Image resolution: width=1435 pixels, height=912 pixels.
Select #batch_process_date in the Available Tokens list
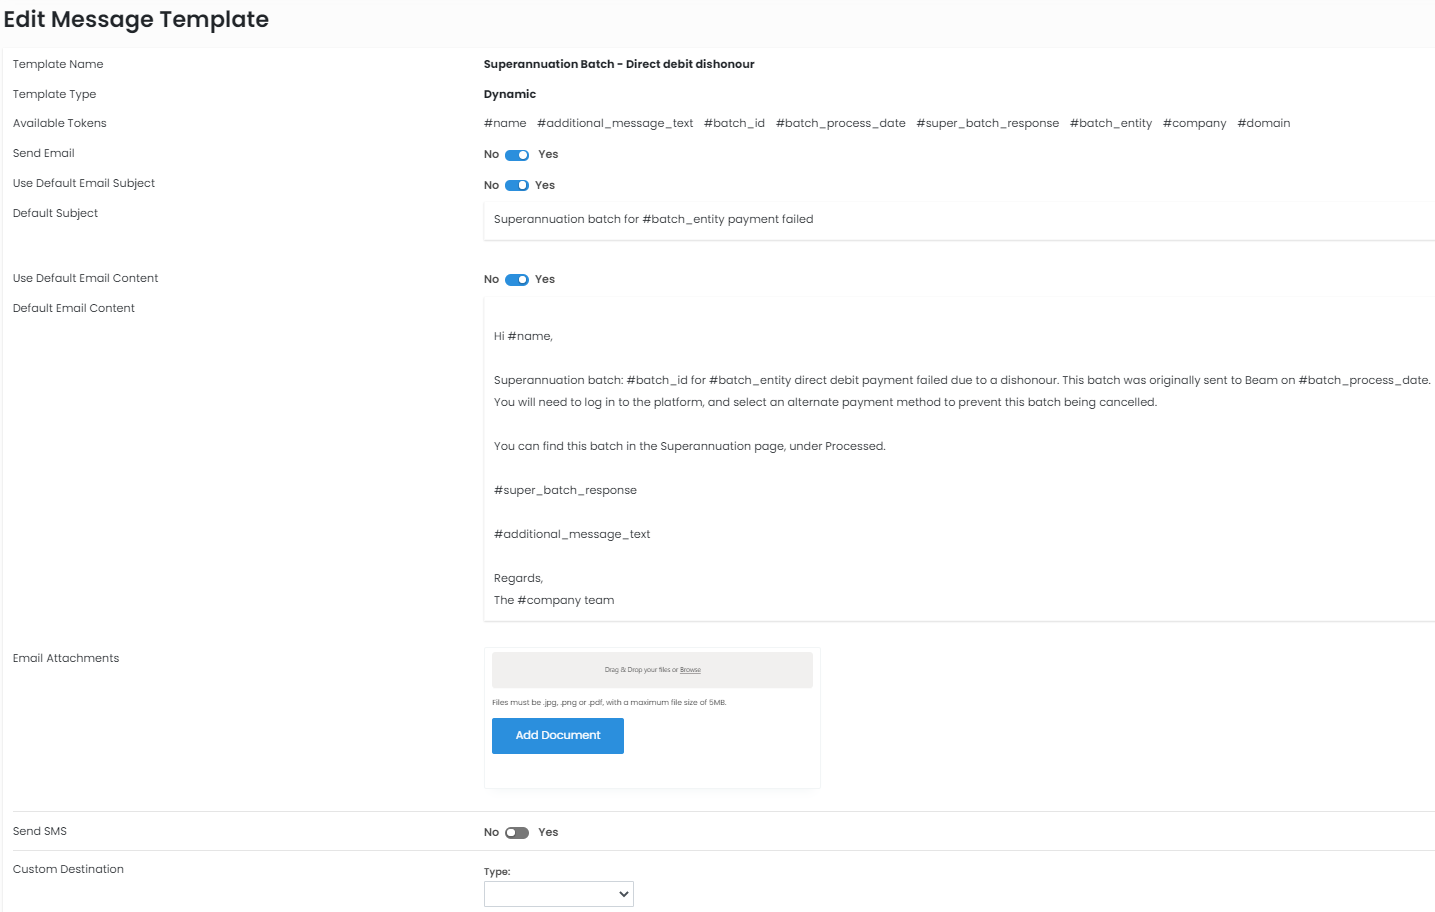click(x=840, y=124)
